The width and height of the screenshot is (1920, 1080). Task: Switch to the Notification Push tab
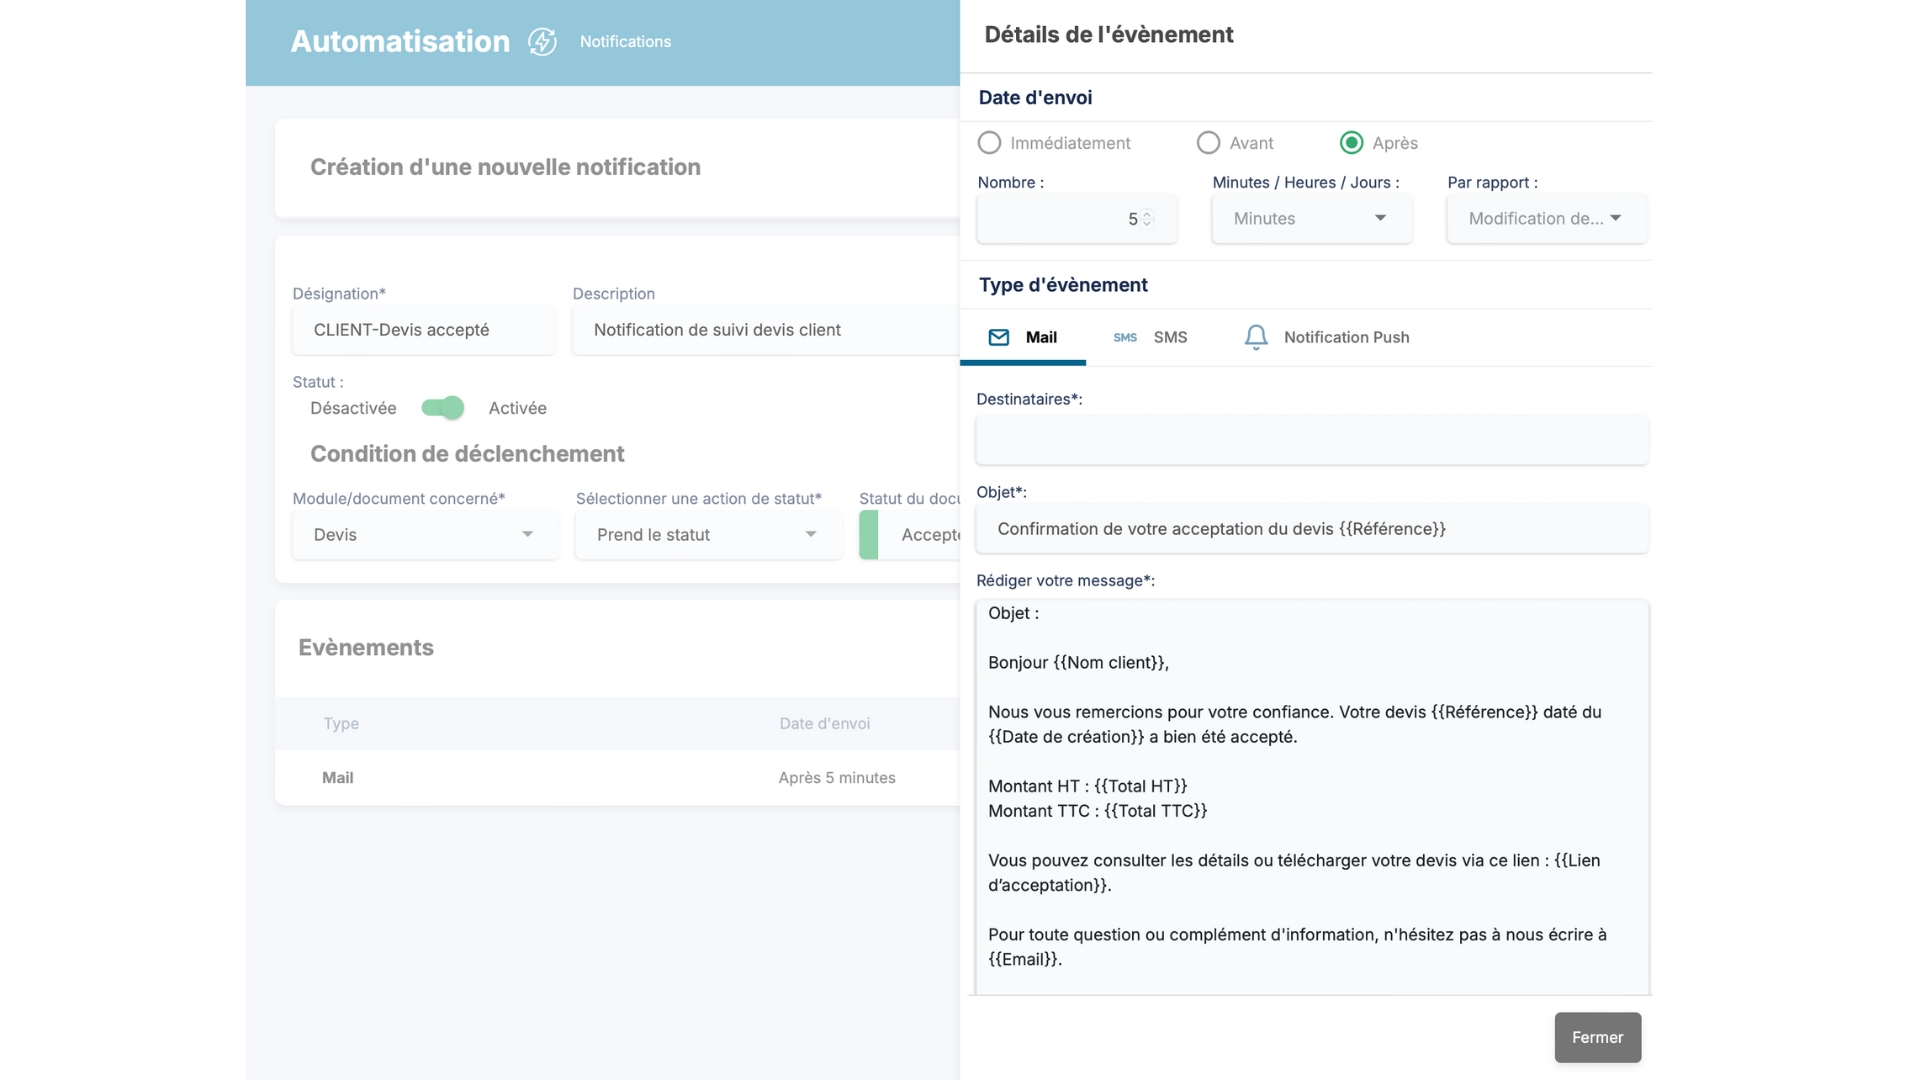click(x=1345, y=337)
